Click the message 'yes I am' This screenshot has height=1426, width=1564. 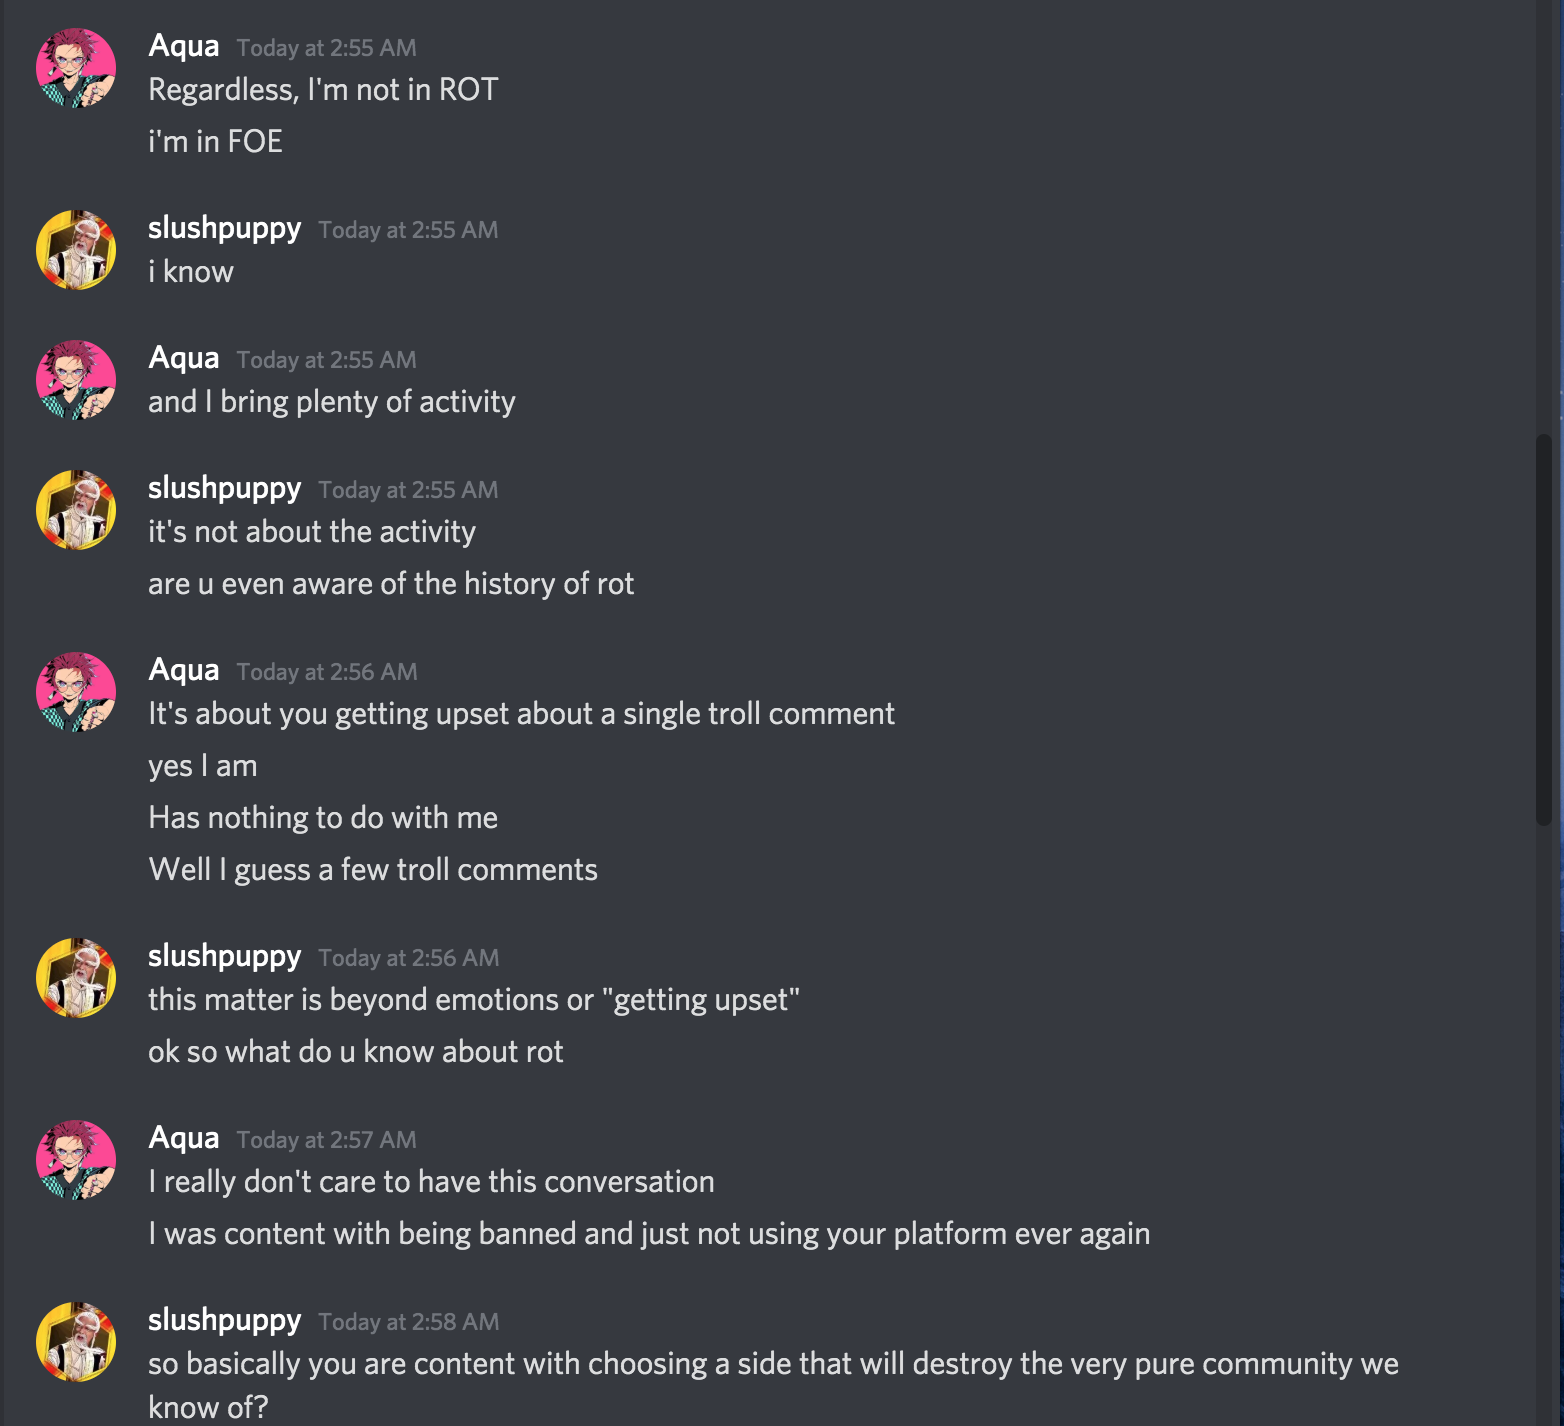[203, 766]
